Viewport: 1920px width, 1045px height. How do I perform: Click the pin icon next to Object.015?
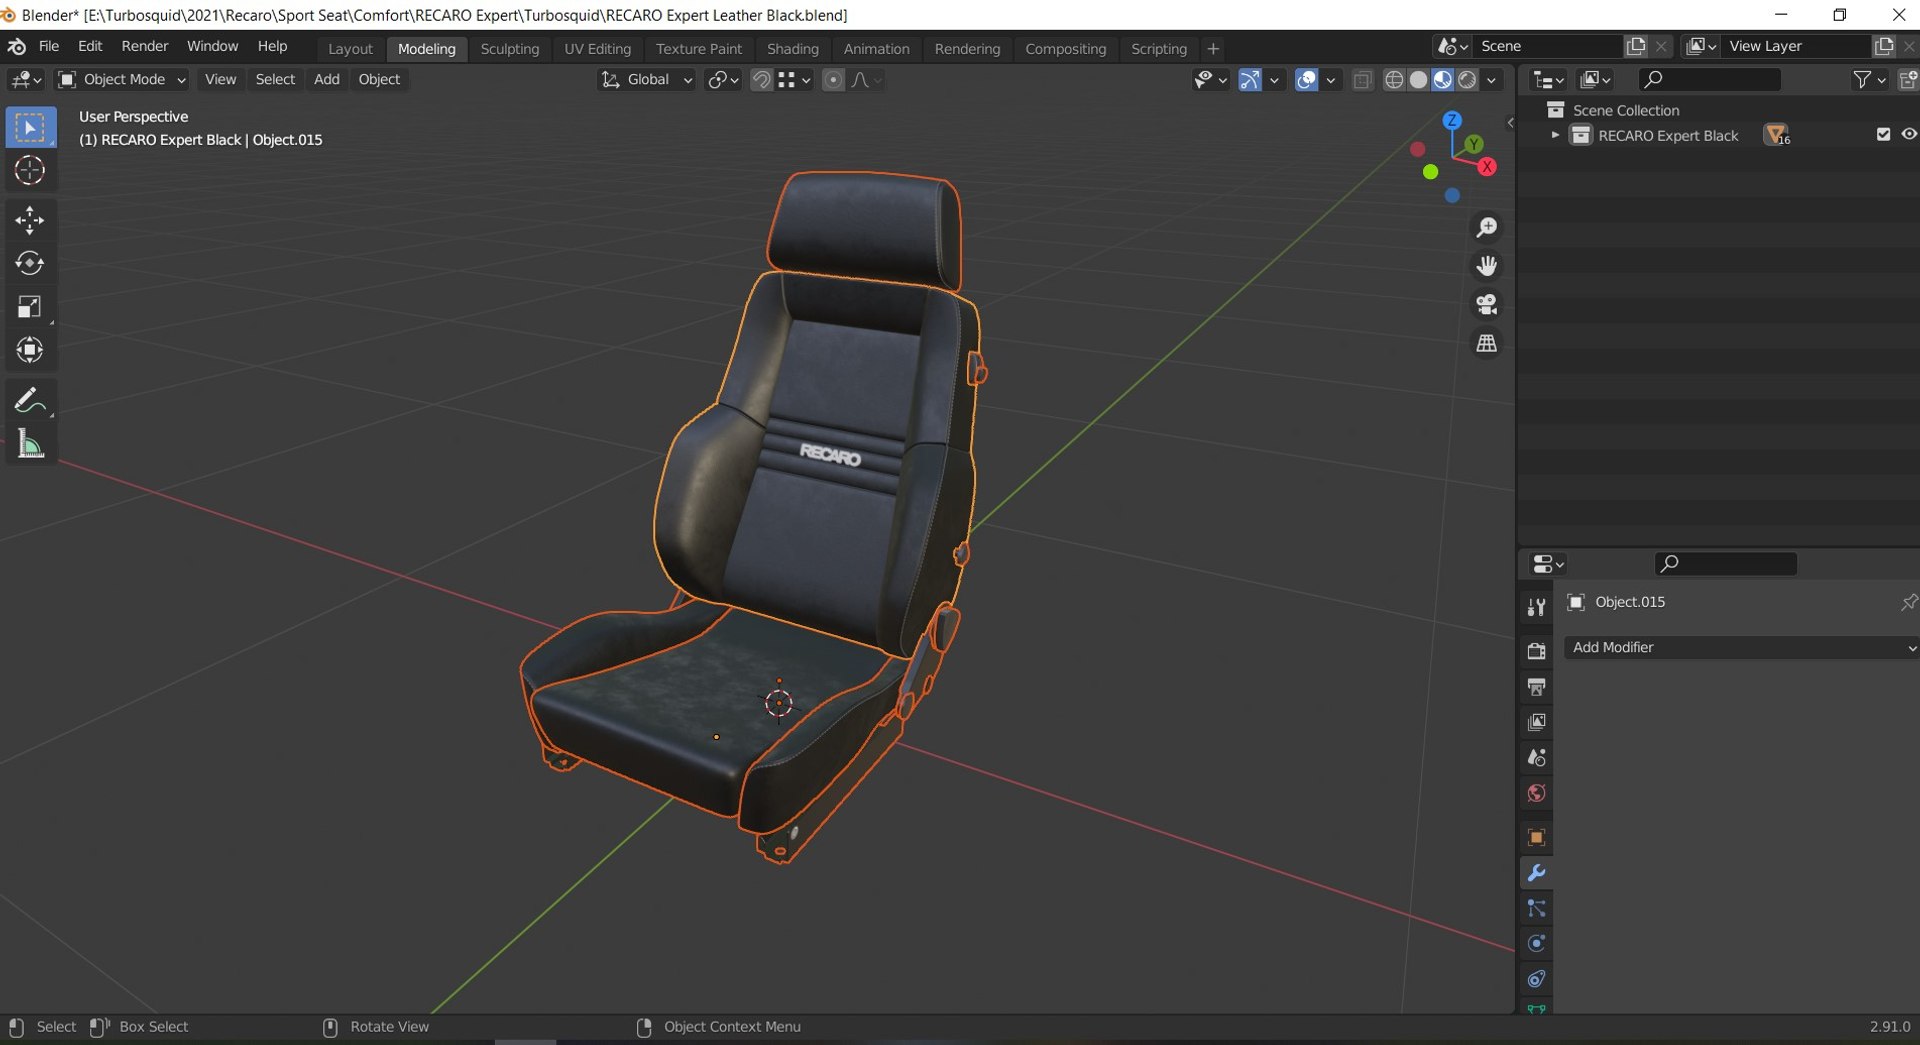1909,602
